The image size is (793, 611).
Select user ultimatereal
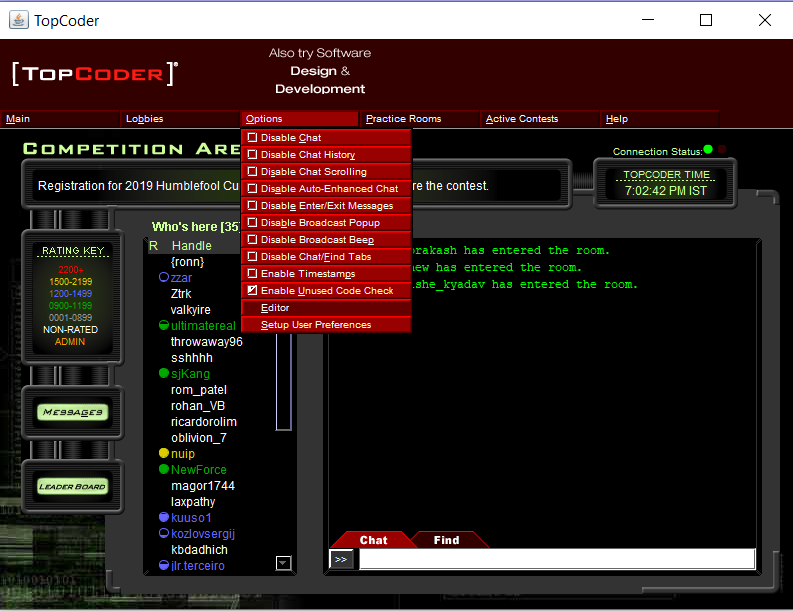[x=203, y=326]
